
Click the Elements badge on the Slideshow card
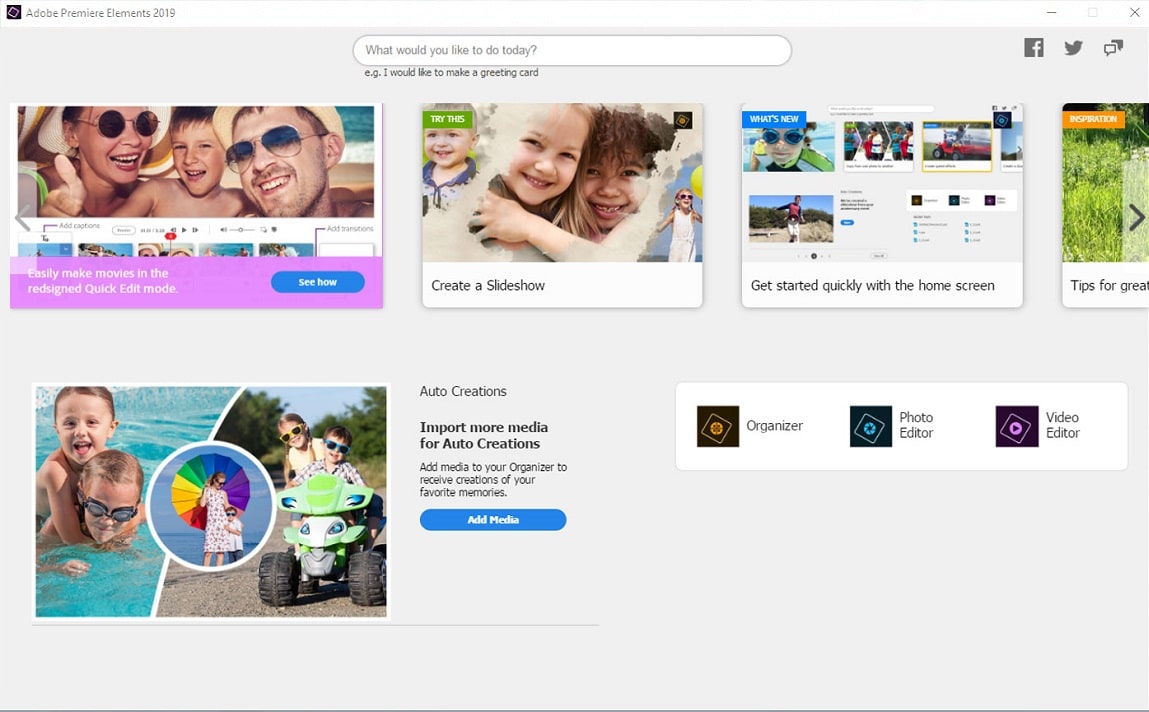[x=684, y=120]
